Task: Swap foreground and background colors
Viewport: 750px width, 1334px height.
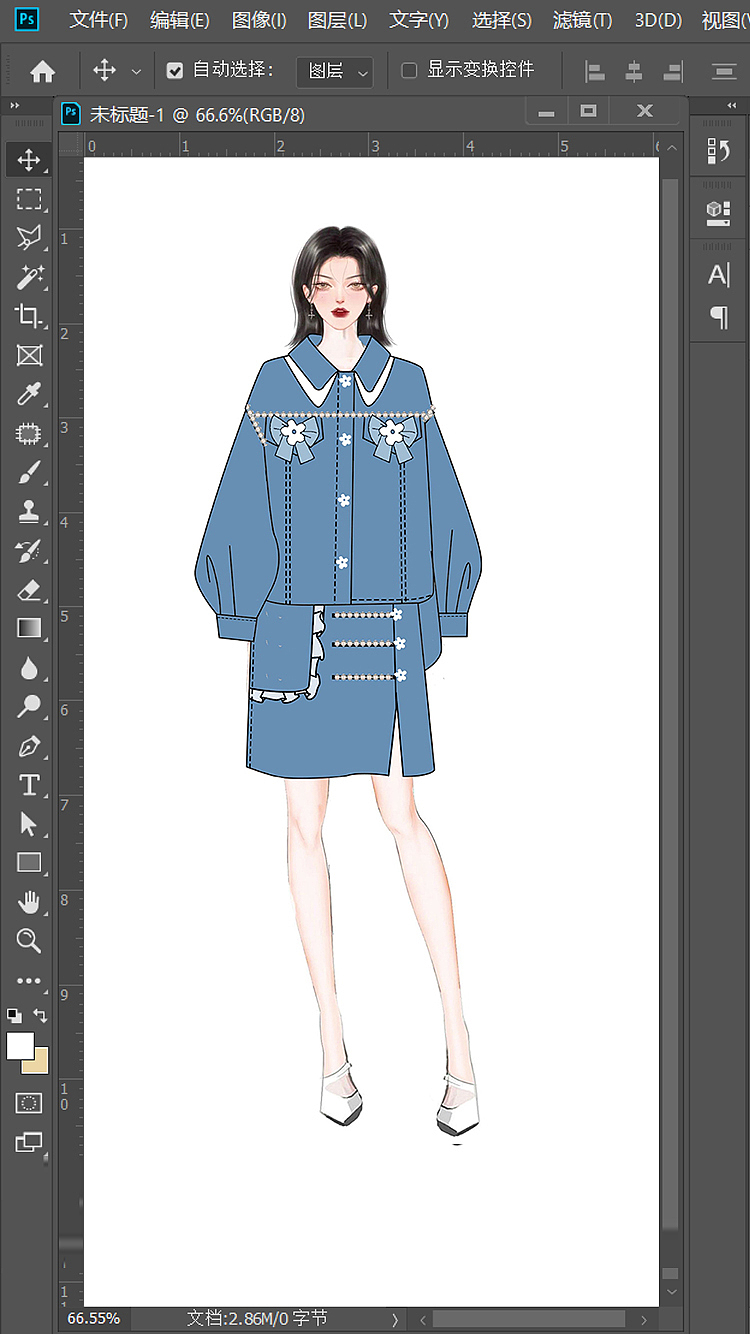Action: click(x=41, y=1015)
